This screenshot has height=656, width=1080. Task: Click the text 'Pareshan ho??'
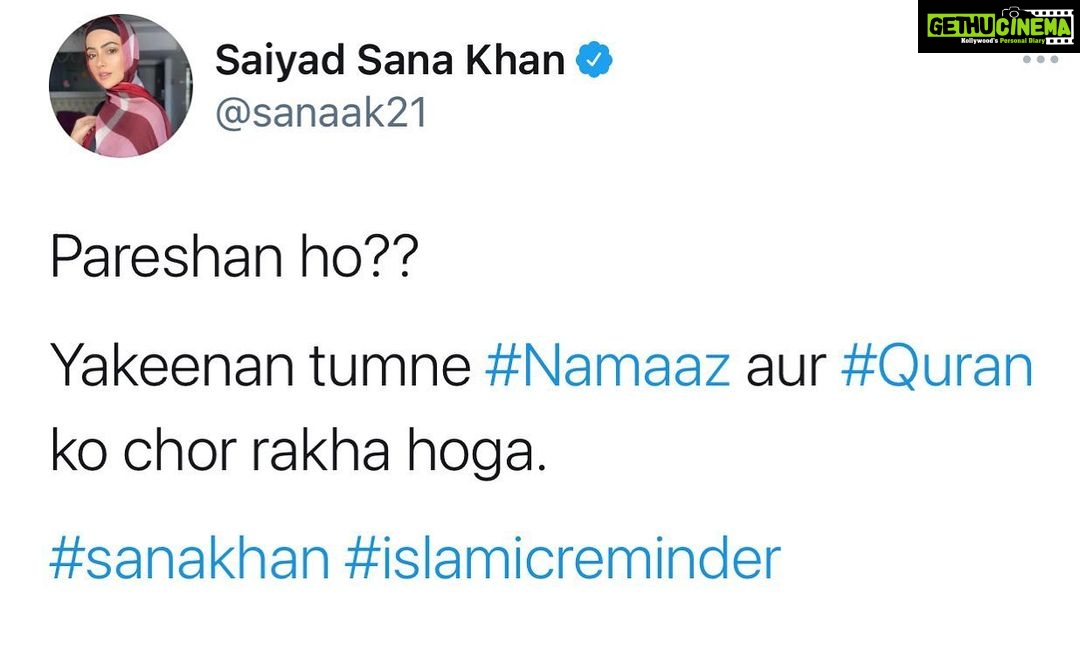coord(234,257)
